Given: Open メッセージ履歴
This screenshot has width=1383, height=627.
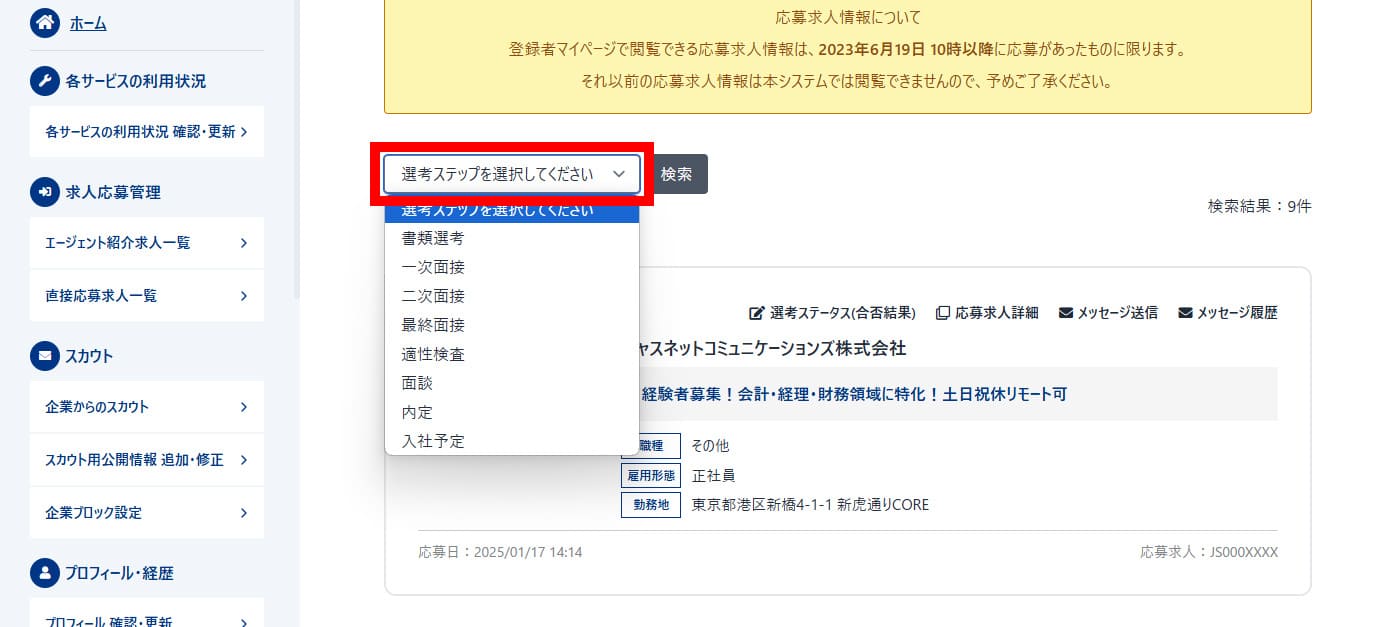Looking at the screenshot, I should coord(1237,313).
